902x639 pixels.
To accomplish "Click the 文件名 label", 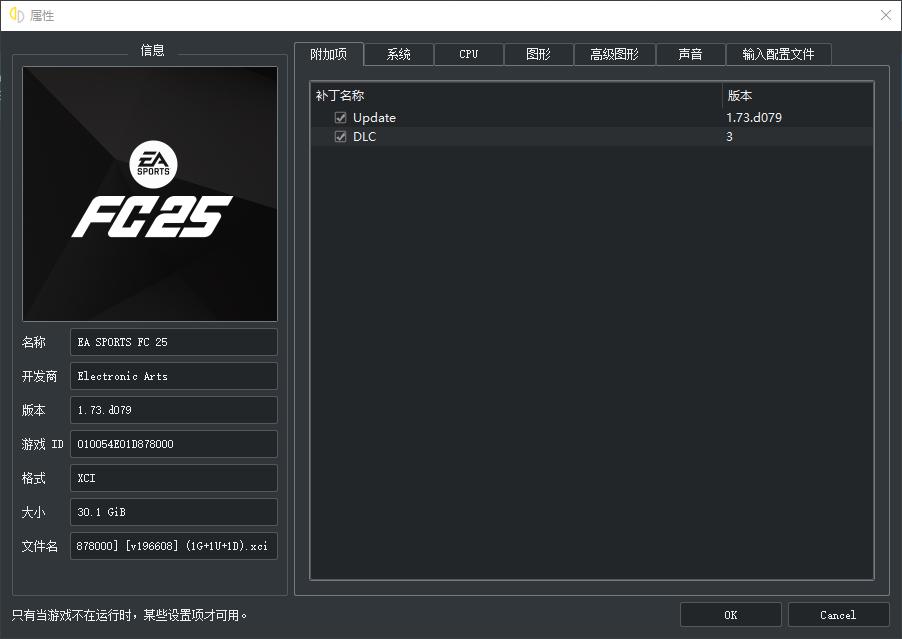I will 39,546.
